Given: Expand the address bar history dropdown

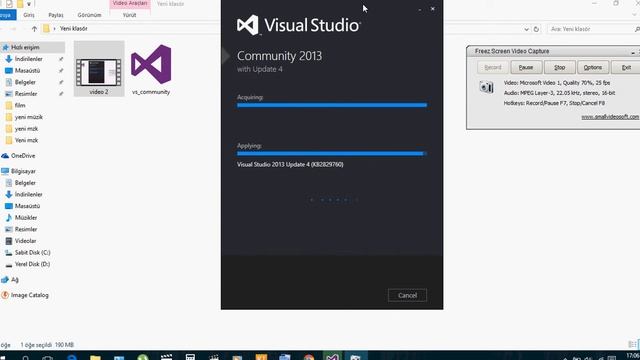Looking at the screenshot, I should pyautogui.click(x=527, y=29).
